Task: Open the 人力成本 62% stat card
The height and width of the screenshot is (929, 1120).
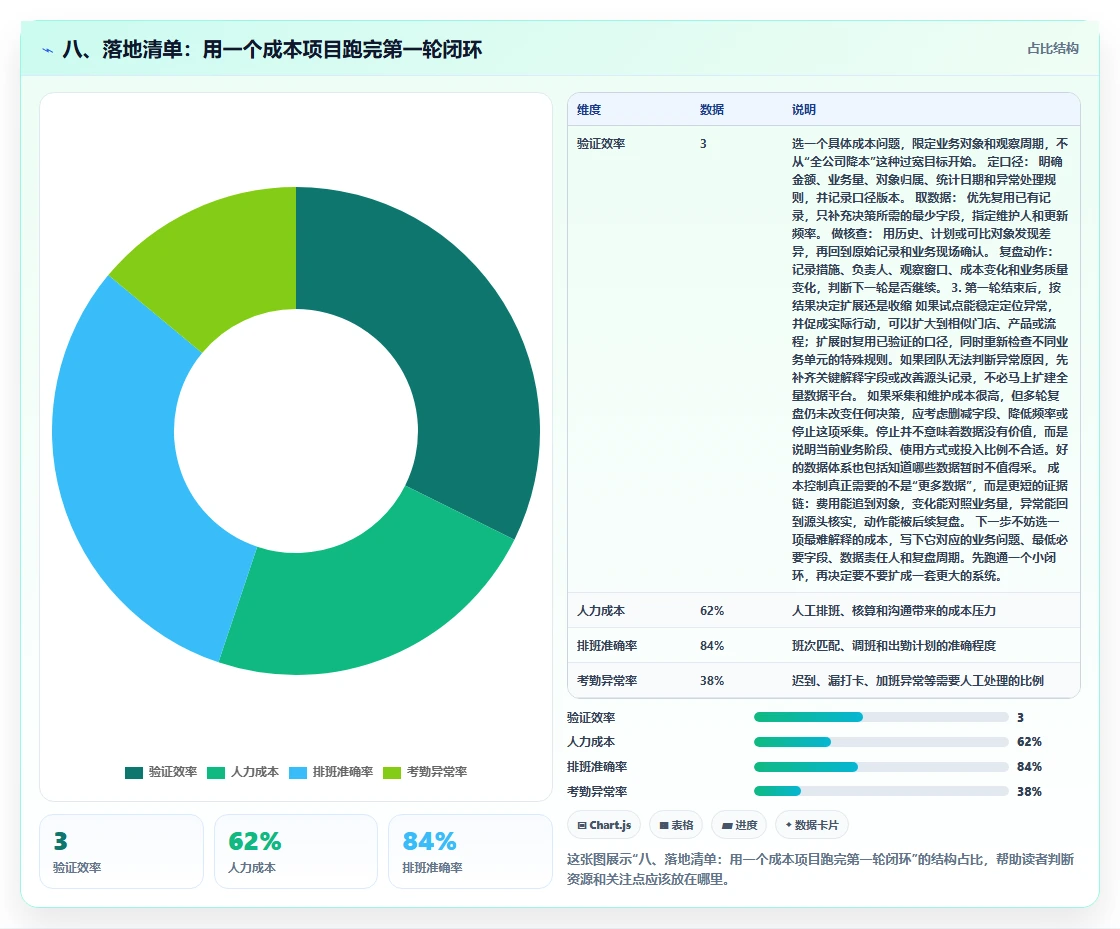Action: tap(296, 851)
